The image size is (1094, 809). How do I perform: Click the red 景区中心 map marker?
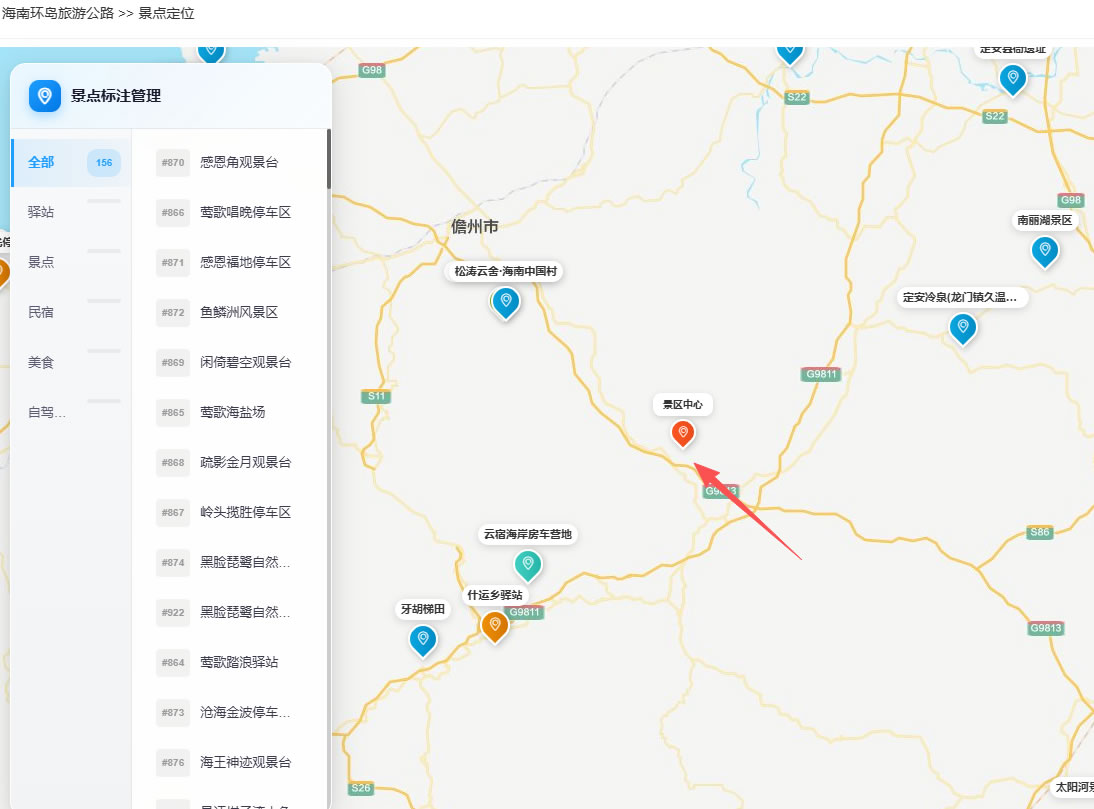[x=683, y=433]
